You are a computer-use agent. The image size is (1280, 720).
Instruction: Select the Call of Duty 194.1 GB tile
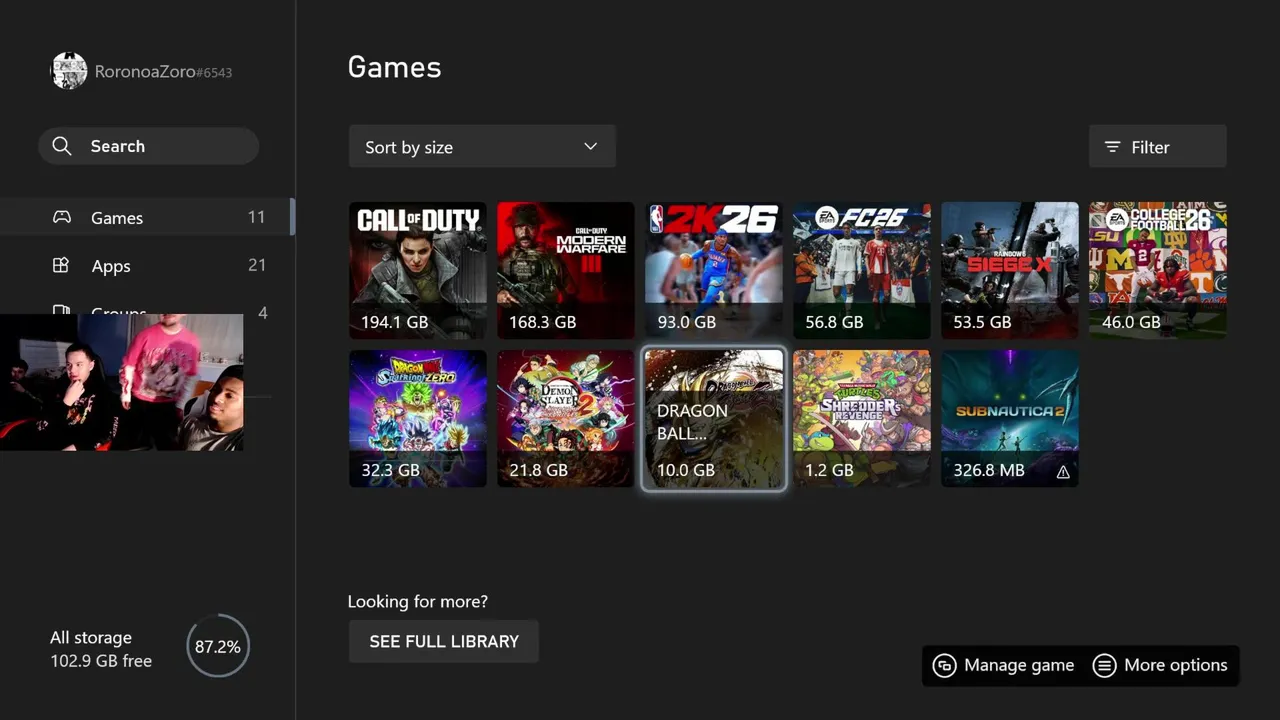[x=418, y=270]
